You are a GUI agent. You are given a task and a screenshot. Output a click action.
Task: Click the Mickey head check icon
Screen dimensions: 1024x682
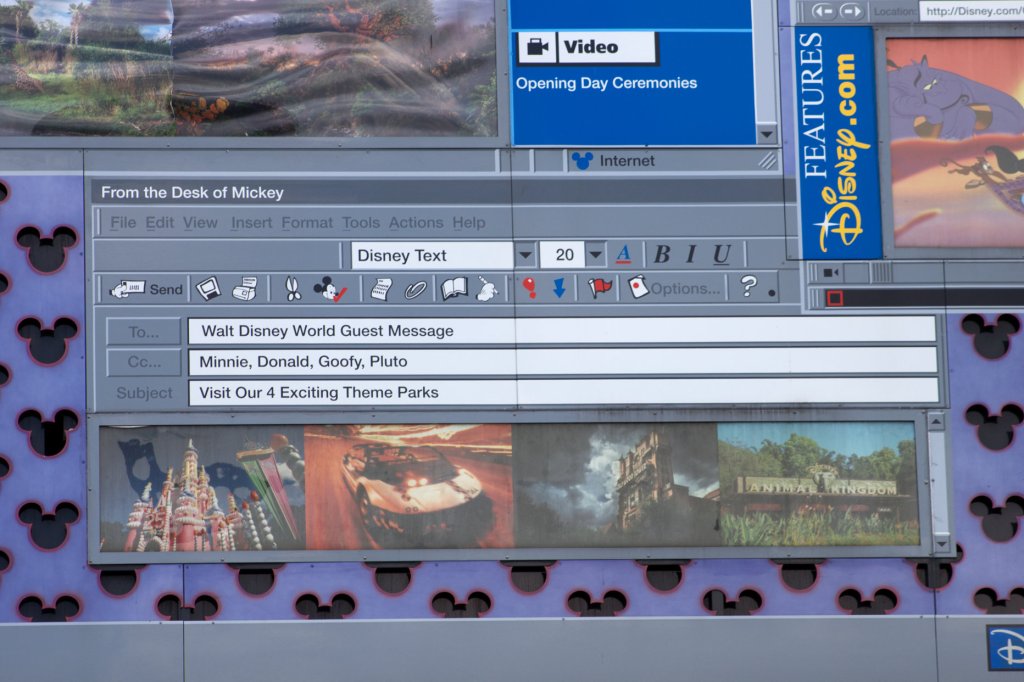click(328, 289)
